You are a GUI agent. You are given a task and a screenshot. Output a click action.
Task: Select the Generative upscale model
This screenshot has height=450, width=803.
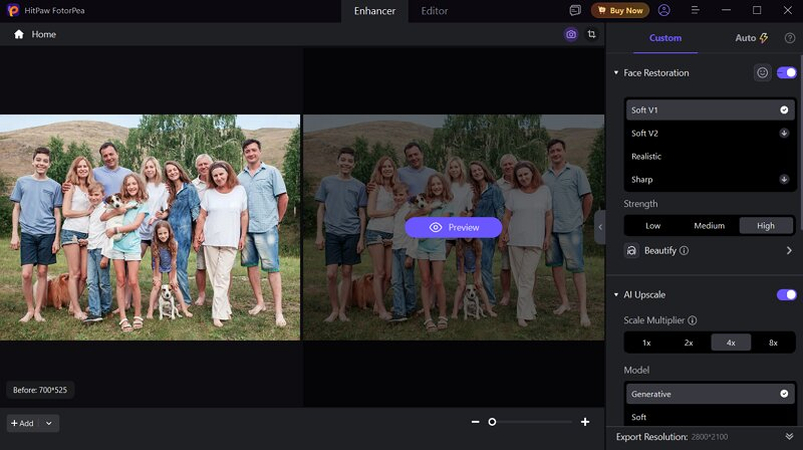pos(710,394)
